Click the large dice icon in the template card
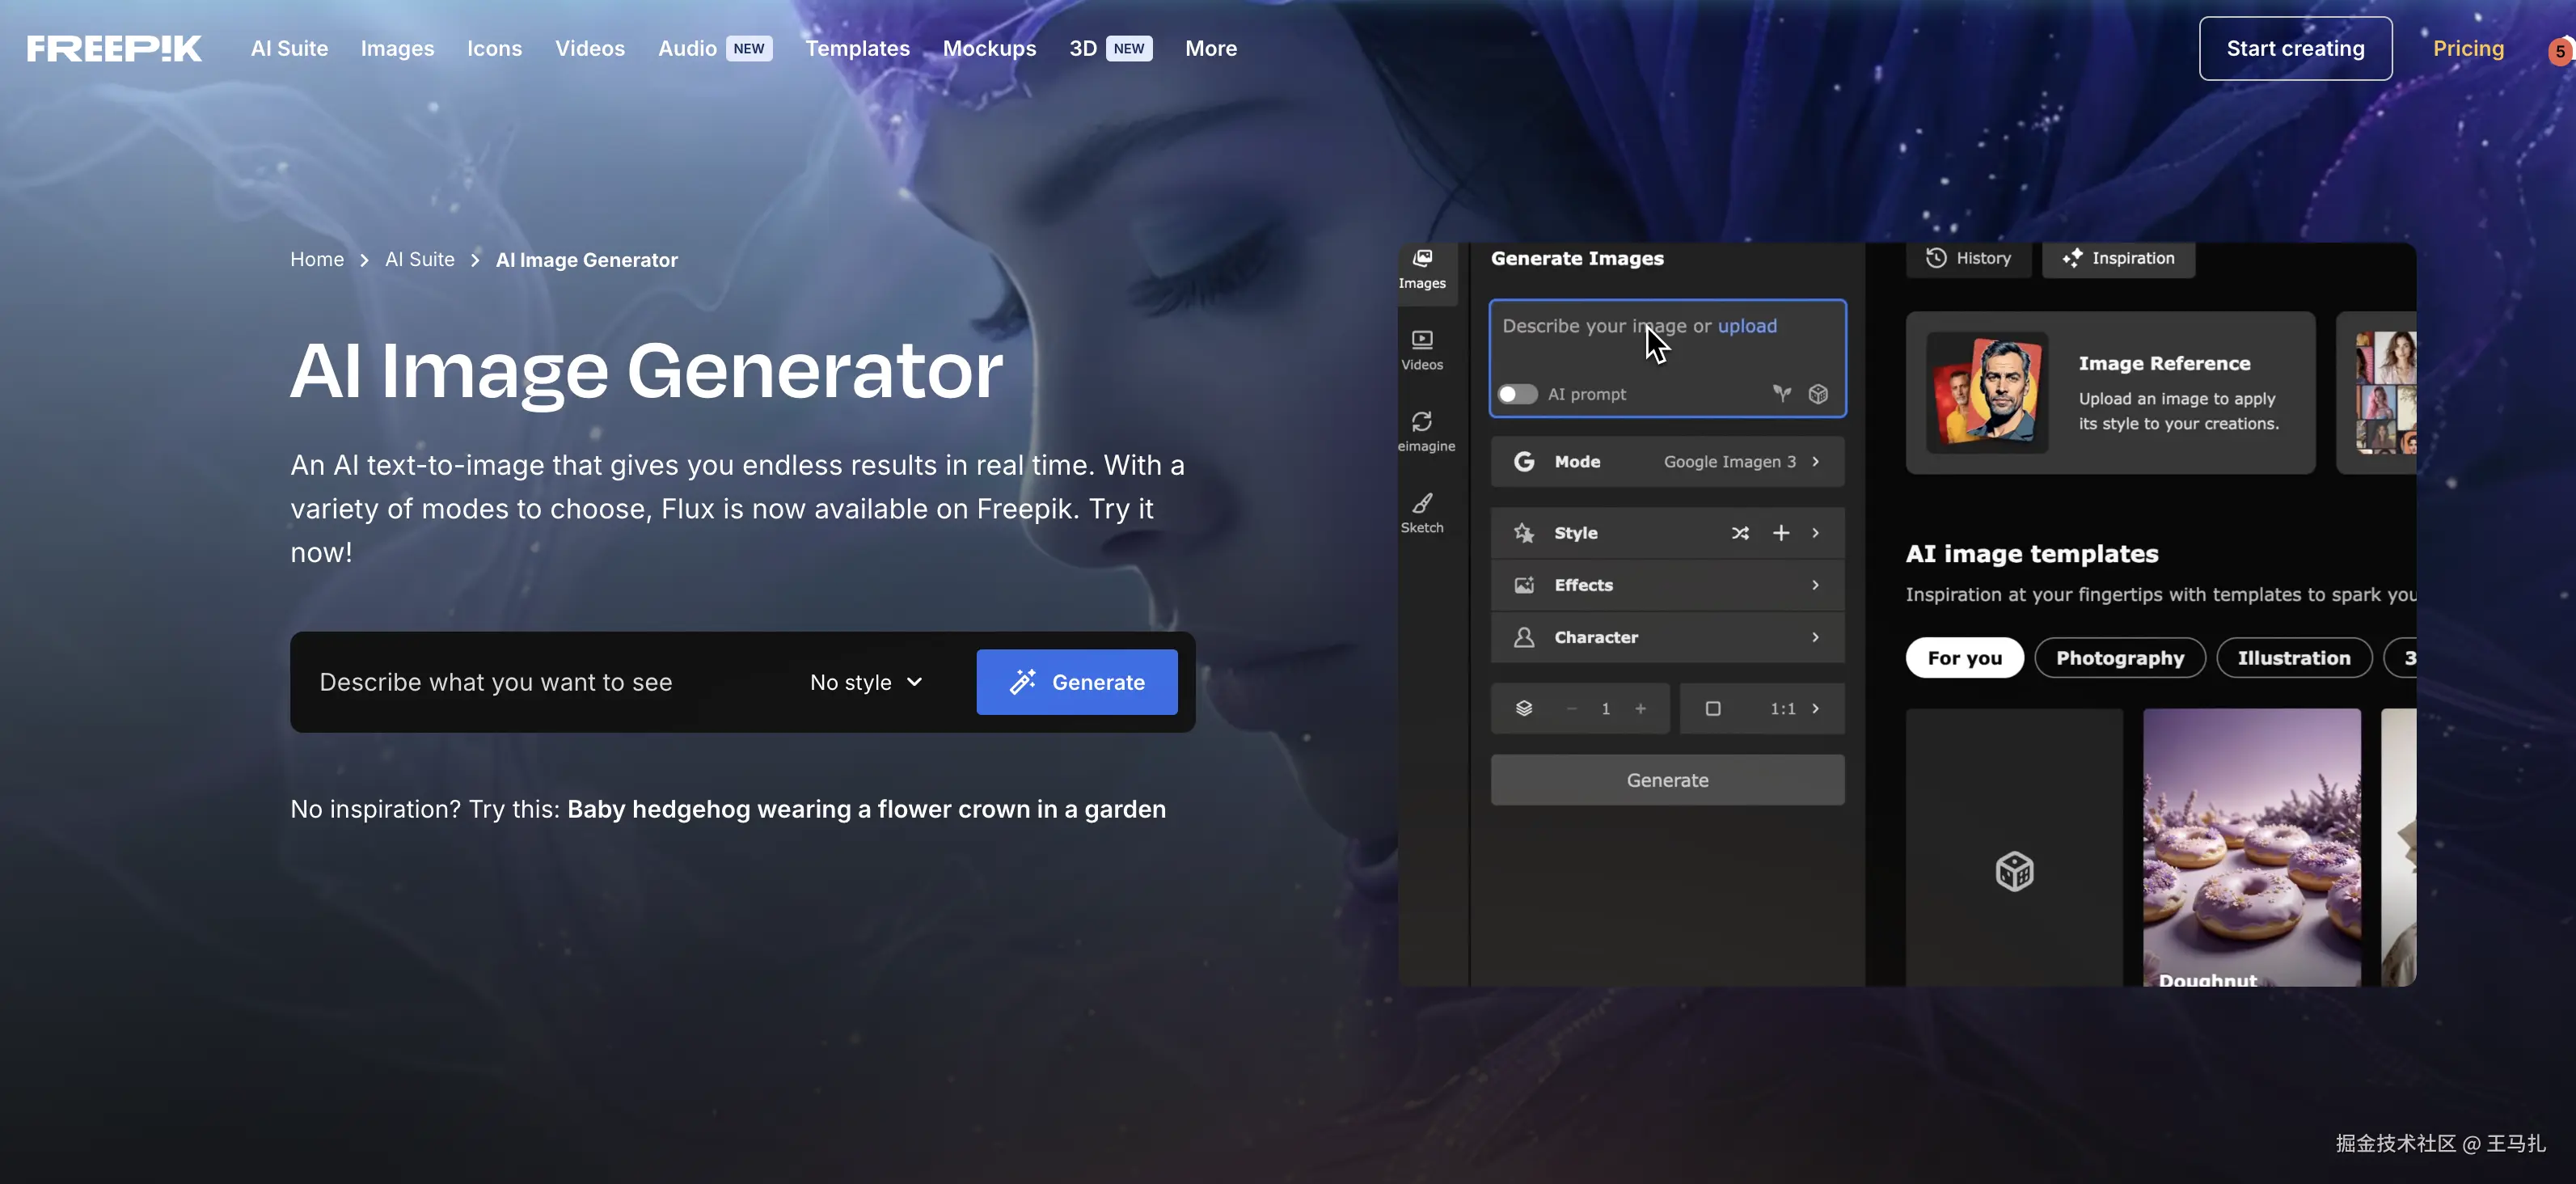The image size is (2576, 1184). click(2014, 872)
